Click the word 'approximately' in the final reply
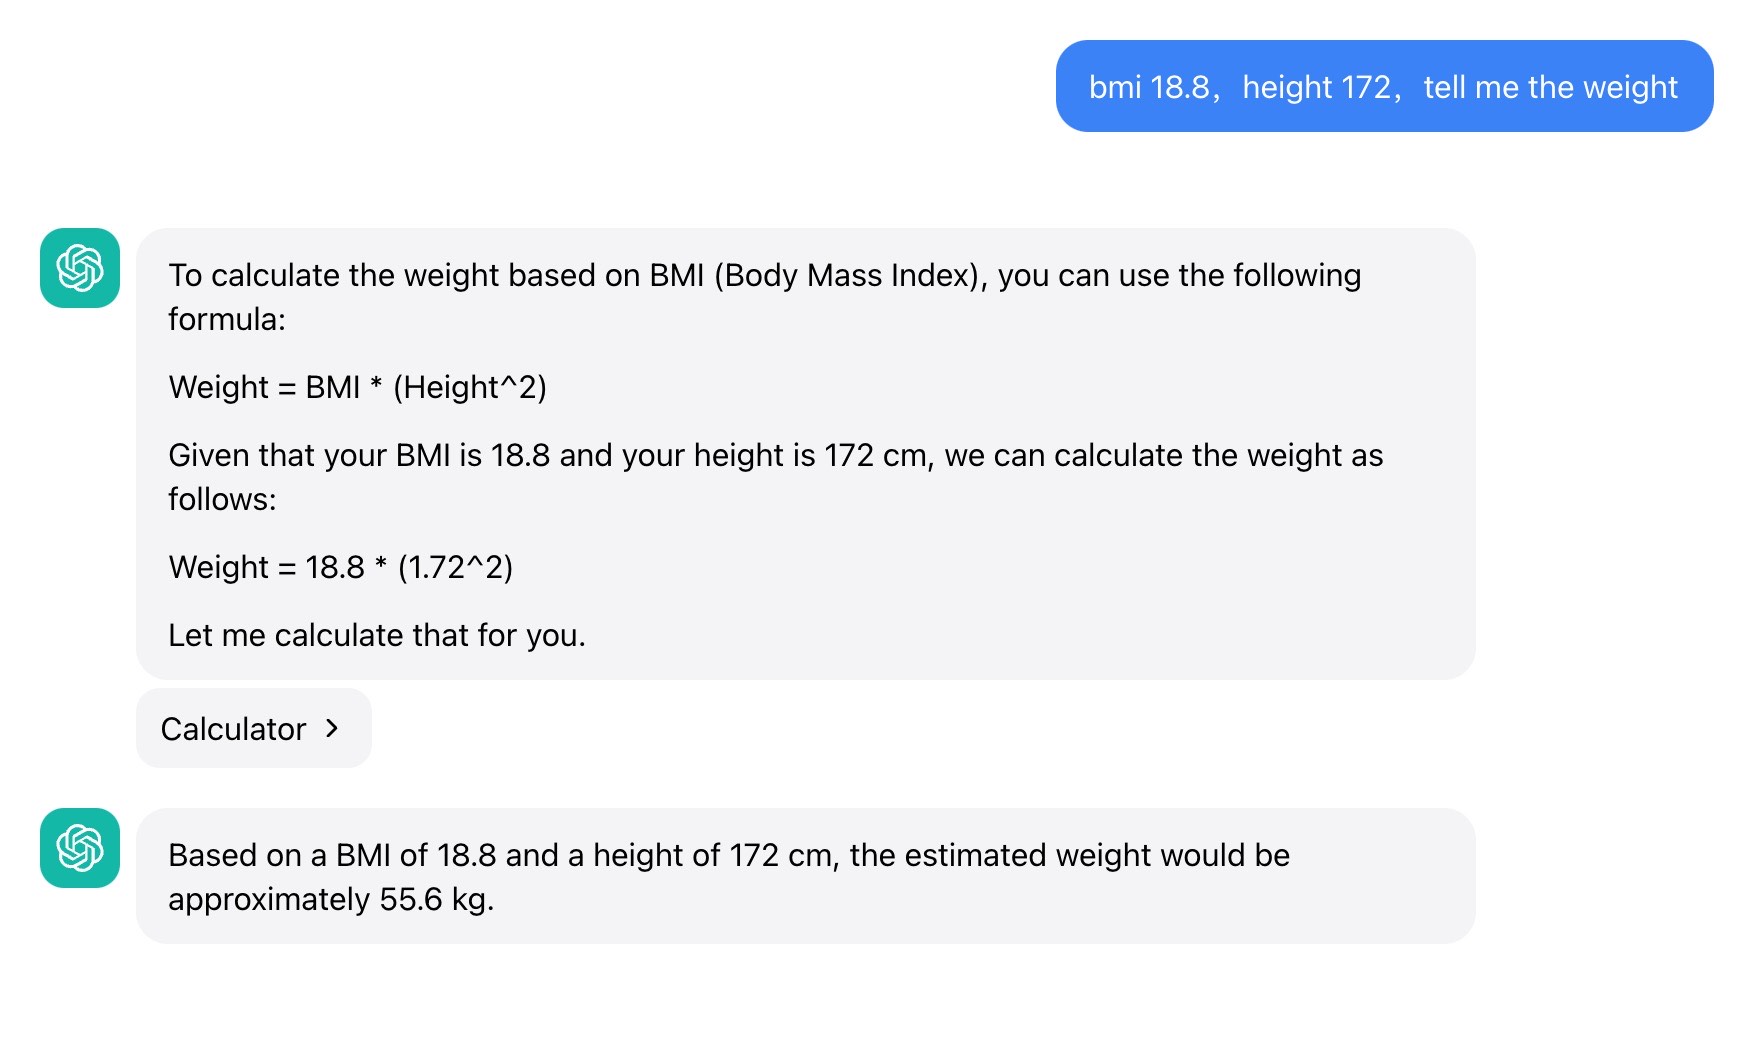This screenshot has height=1040, width=1754. coord(269,900)
